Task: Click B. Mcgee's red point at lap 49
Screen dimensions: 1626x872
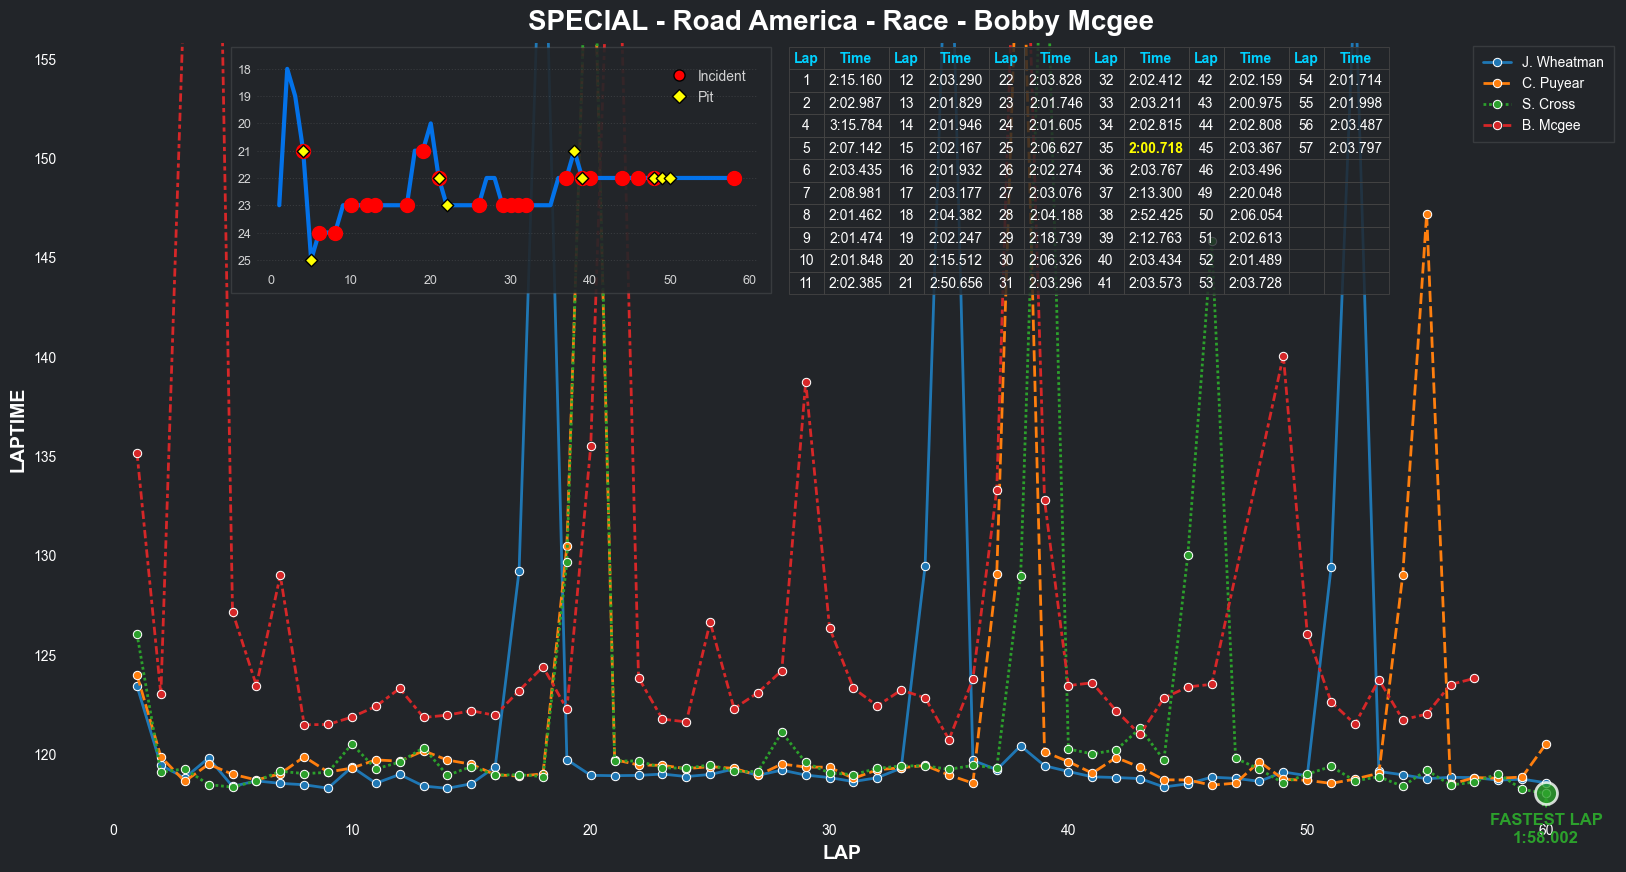Action: pyautogui.click(x=1283, y=357)
